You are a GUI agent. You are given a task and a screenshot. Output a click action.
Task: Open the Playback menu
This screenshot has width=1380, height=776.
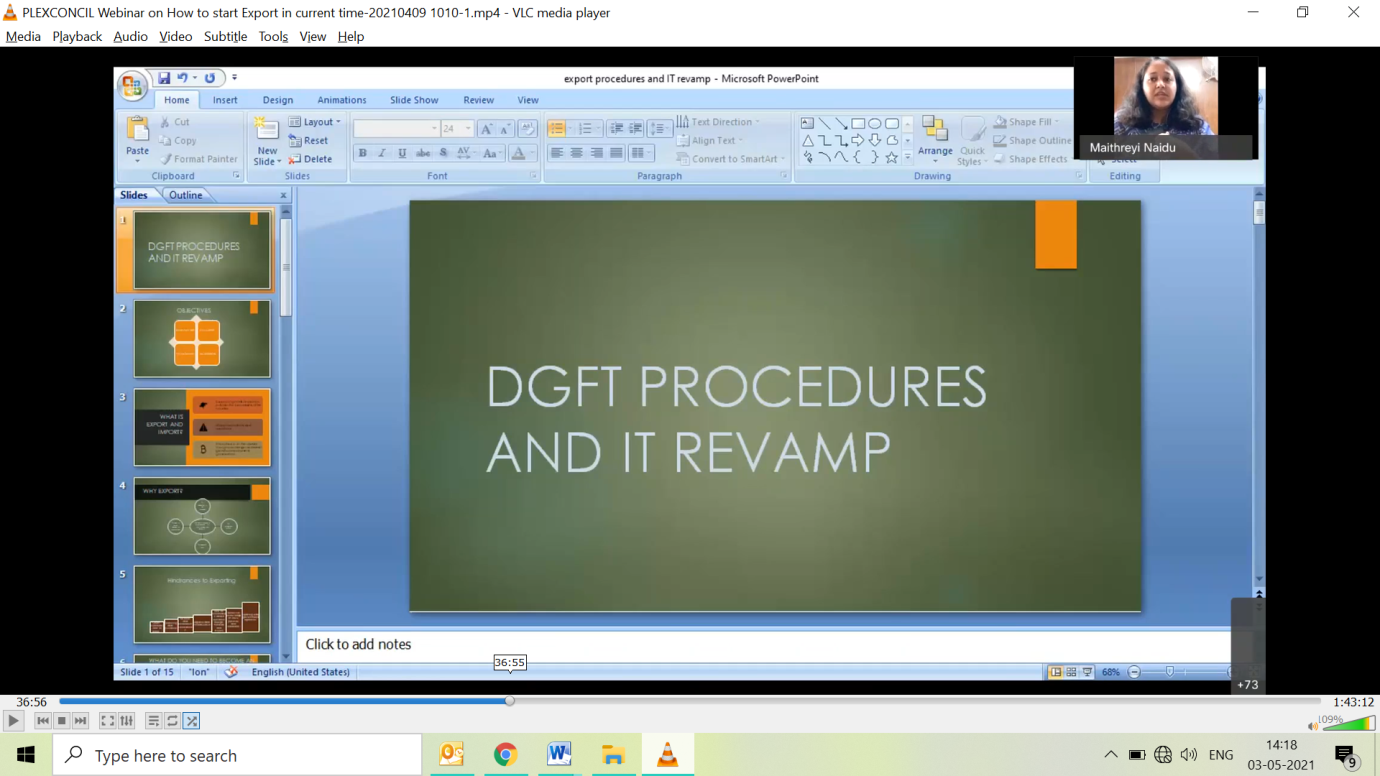coord(77,37)
